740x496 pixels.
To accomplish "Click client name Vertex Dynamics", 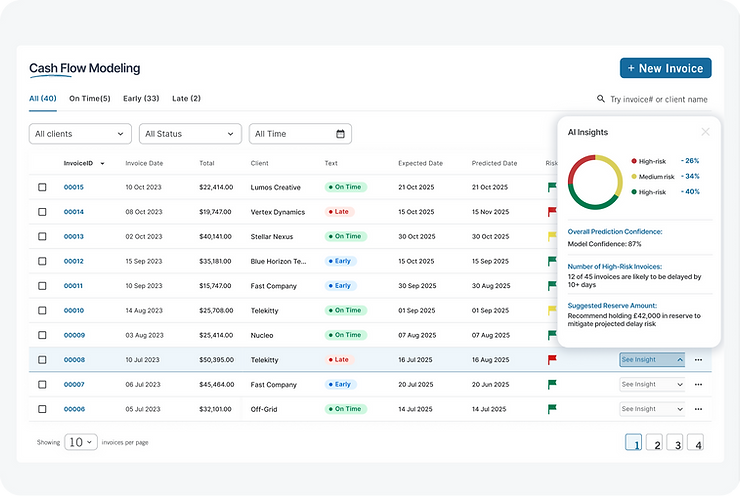I will click(x=278, y=212).
